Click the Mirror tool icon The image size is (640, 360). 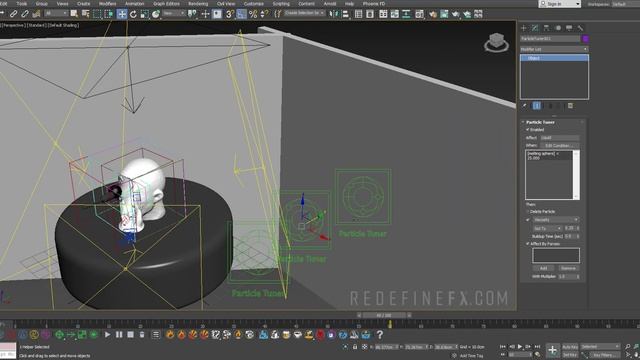click(334, 14)
